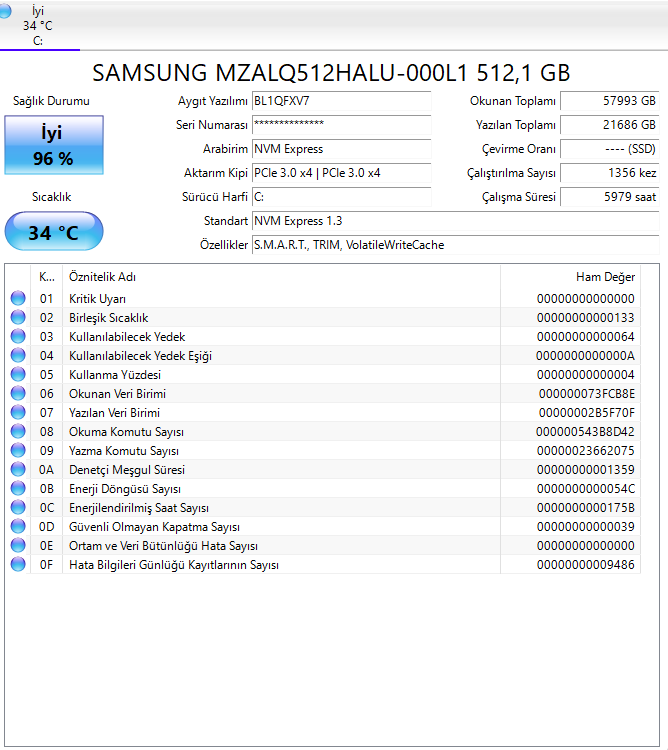Click the status orb for Yazma Komutu Sayısı
The height and width of the screenshot is (750, 668).
18,450
